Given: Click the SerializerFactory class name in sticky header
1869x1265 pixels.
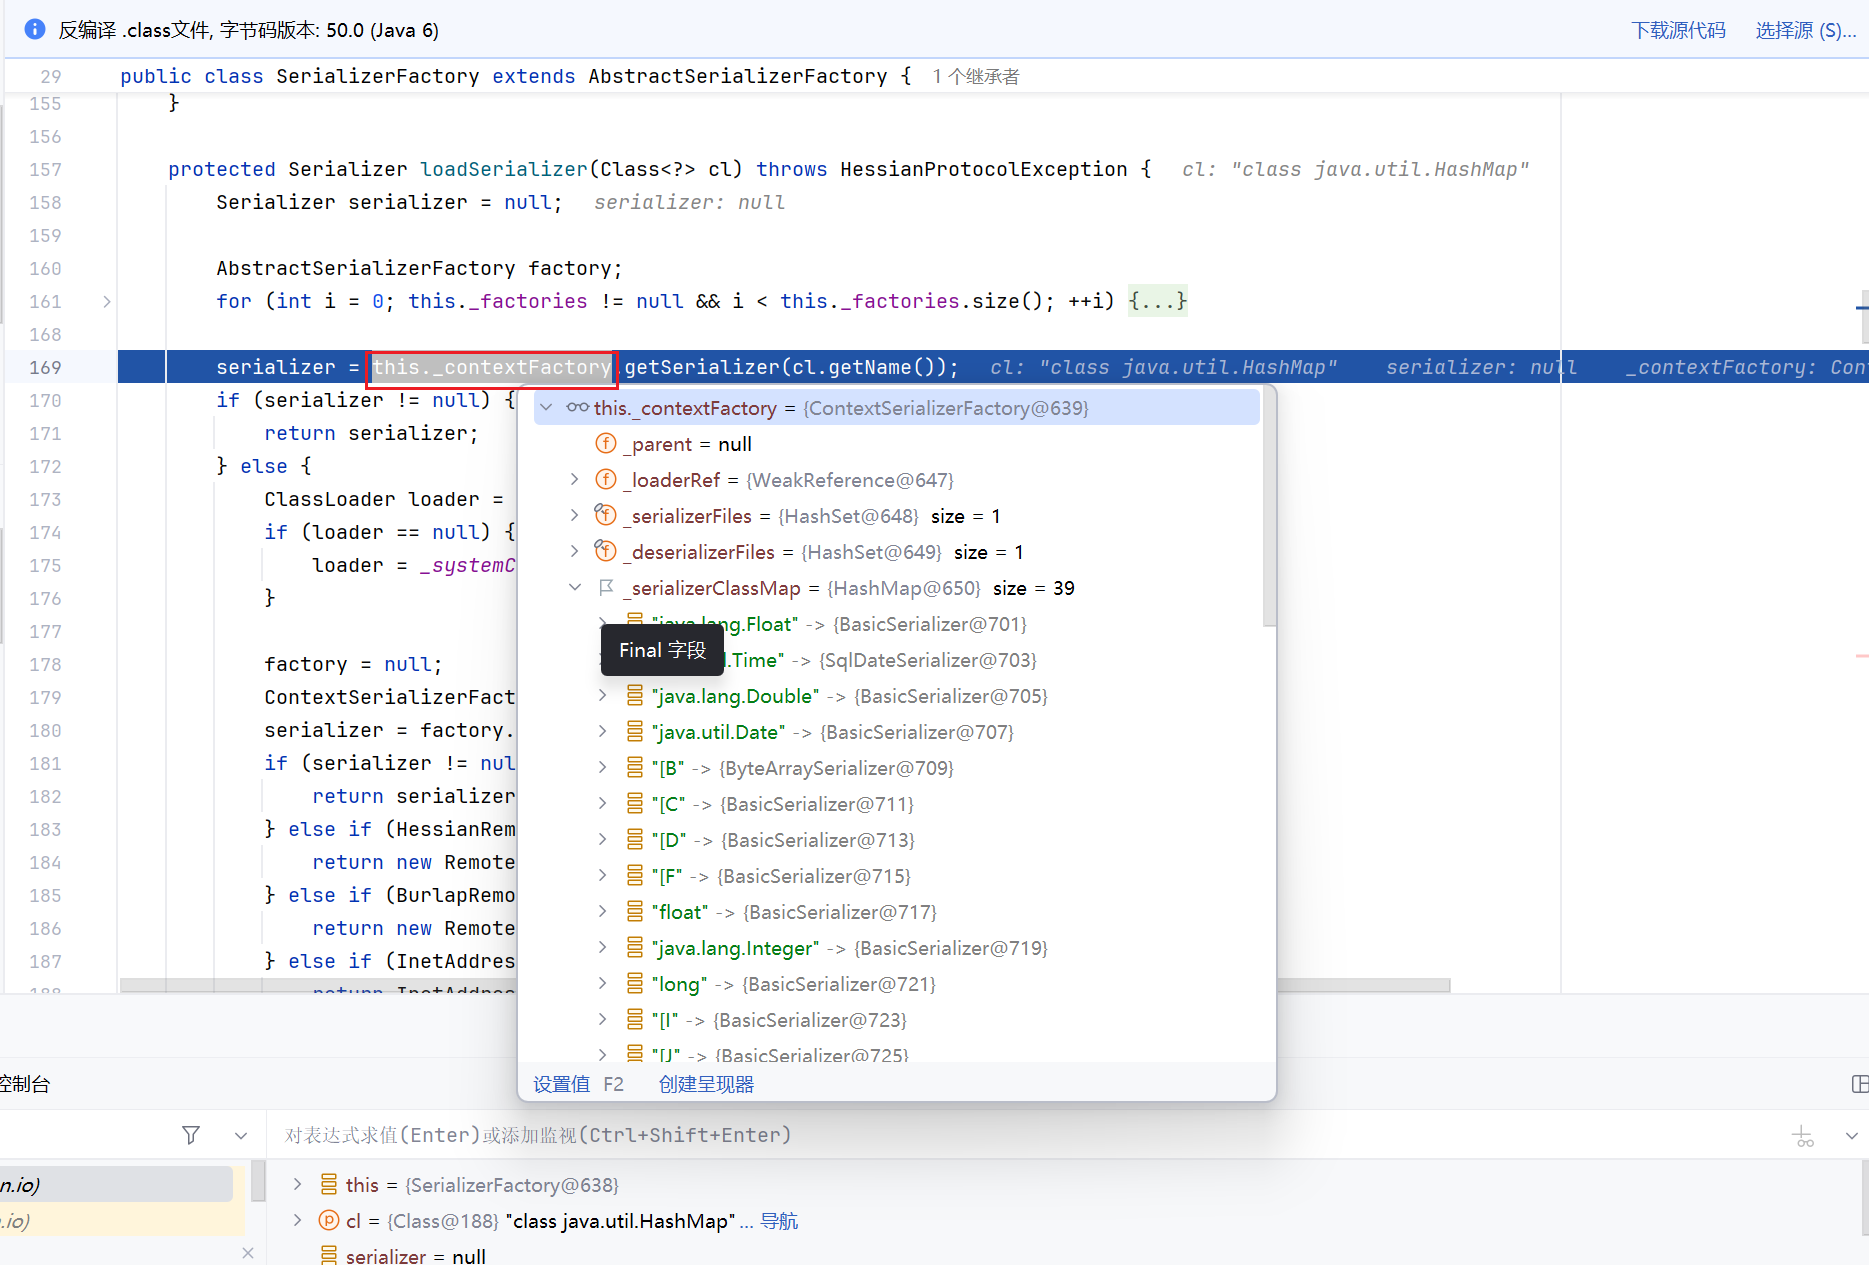Looking at the screenshot, I should point(378,76).
